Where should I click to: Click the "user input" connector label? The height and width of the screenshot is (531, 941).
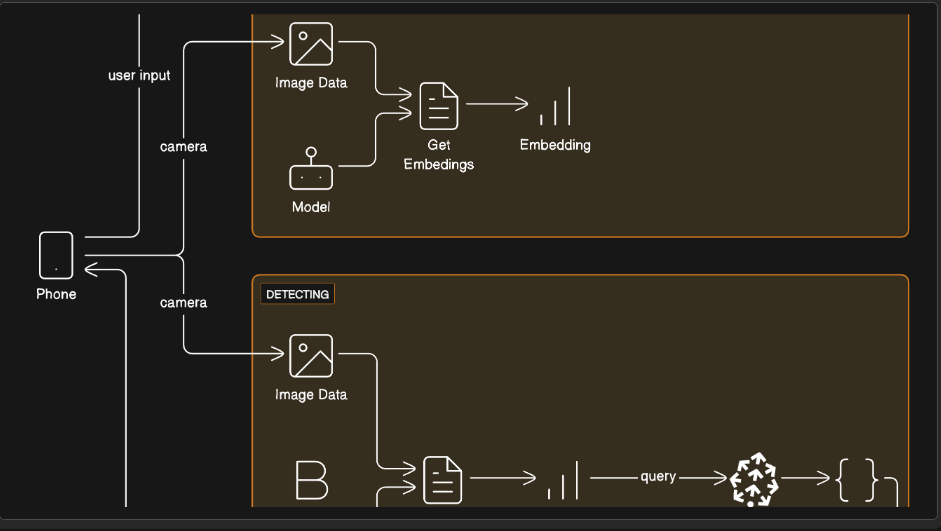click(x=139, y=75)
